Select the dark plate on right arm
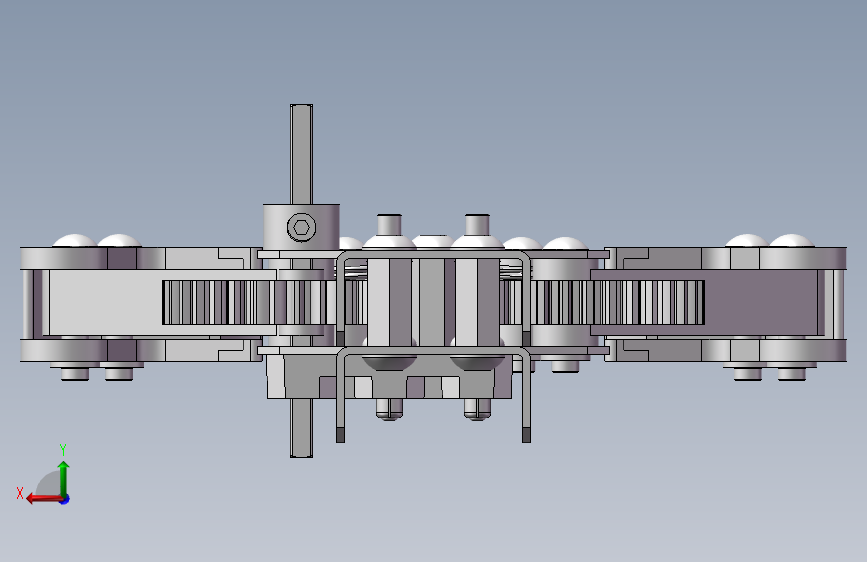This screenshot has height=562, width=867. point(760,303)
